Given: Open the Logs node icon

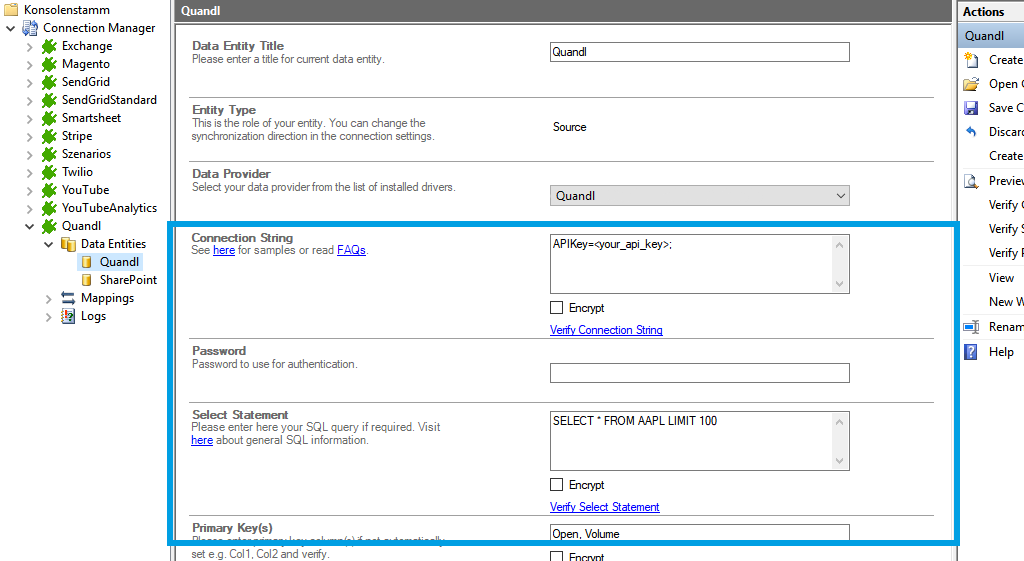Looking at the screenshot, I should [x=68, y=316].
